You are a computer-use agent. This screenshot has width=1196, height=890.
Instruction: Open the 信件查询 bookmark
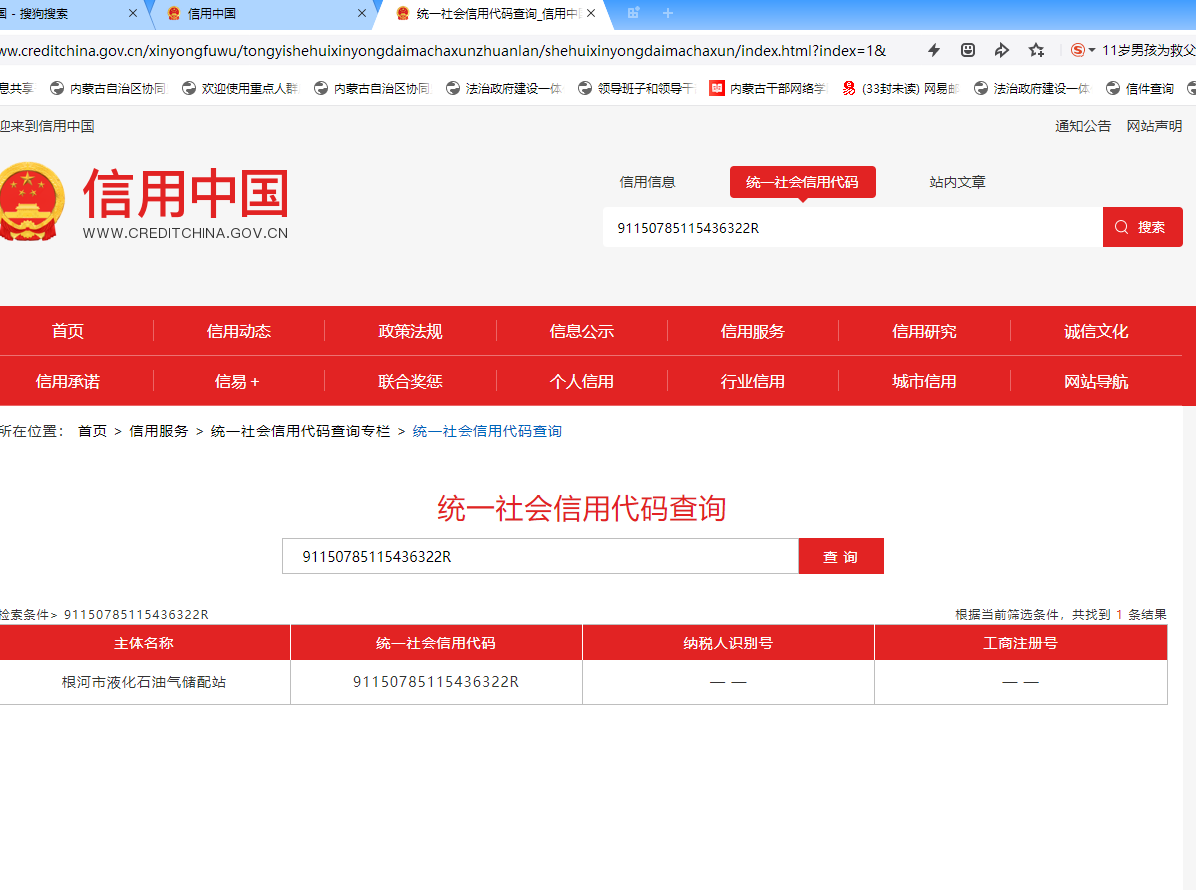pos(1140,88)
